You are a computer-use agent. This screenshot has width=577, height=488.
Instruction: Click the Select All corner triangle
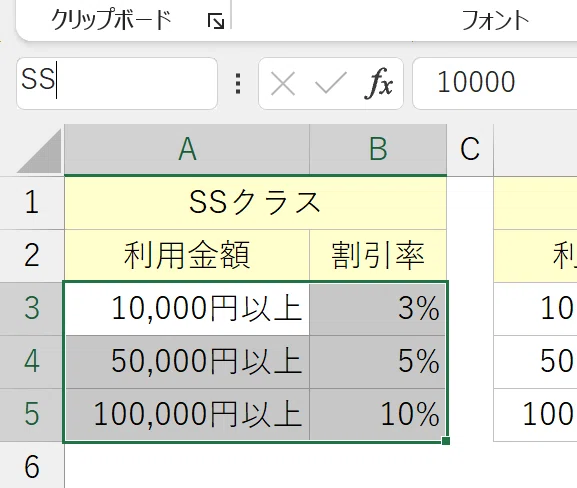pyautogui.click(x=40, y=152)
